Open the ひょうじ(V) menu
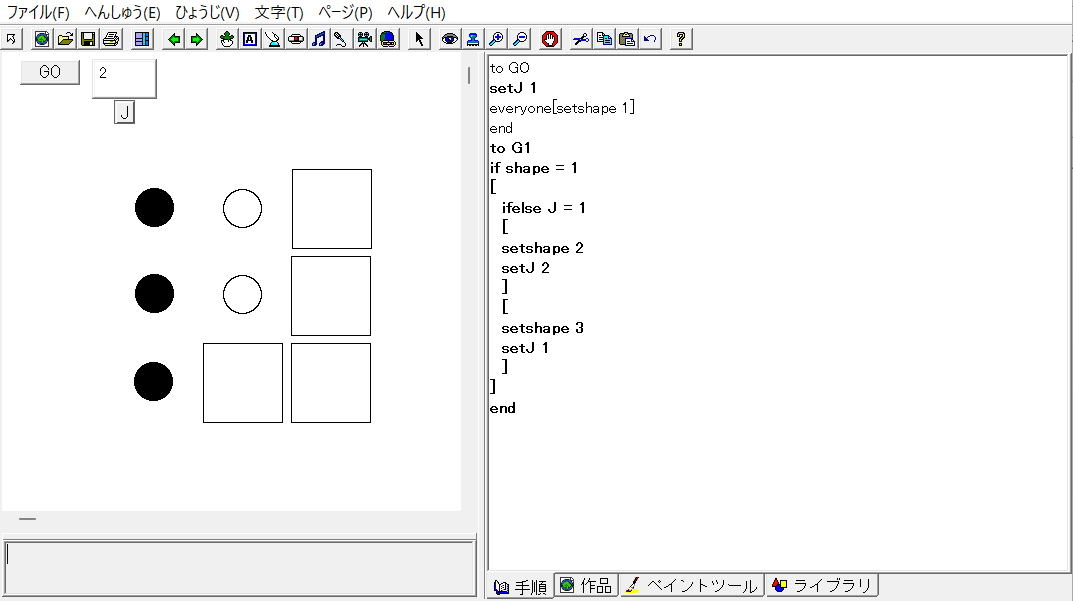Screen dimensions: 1073x601 point(207,12)
